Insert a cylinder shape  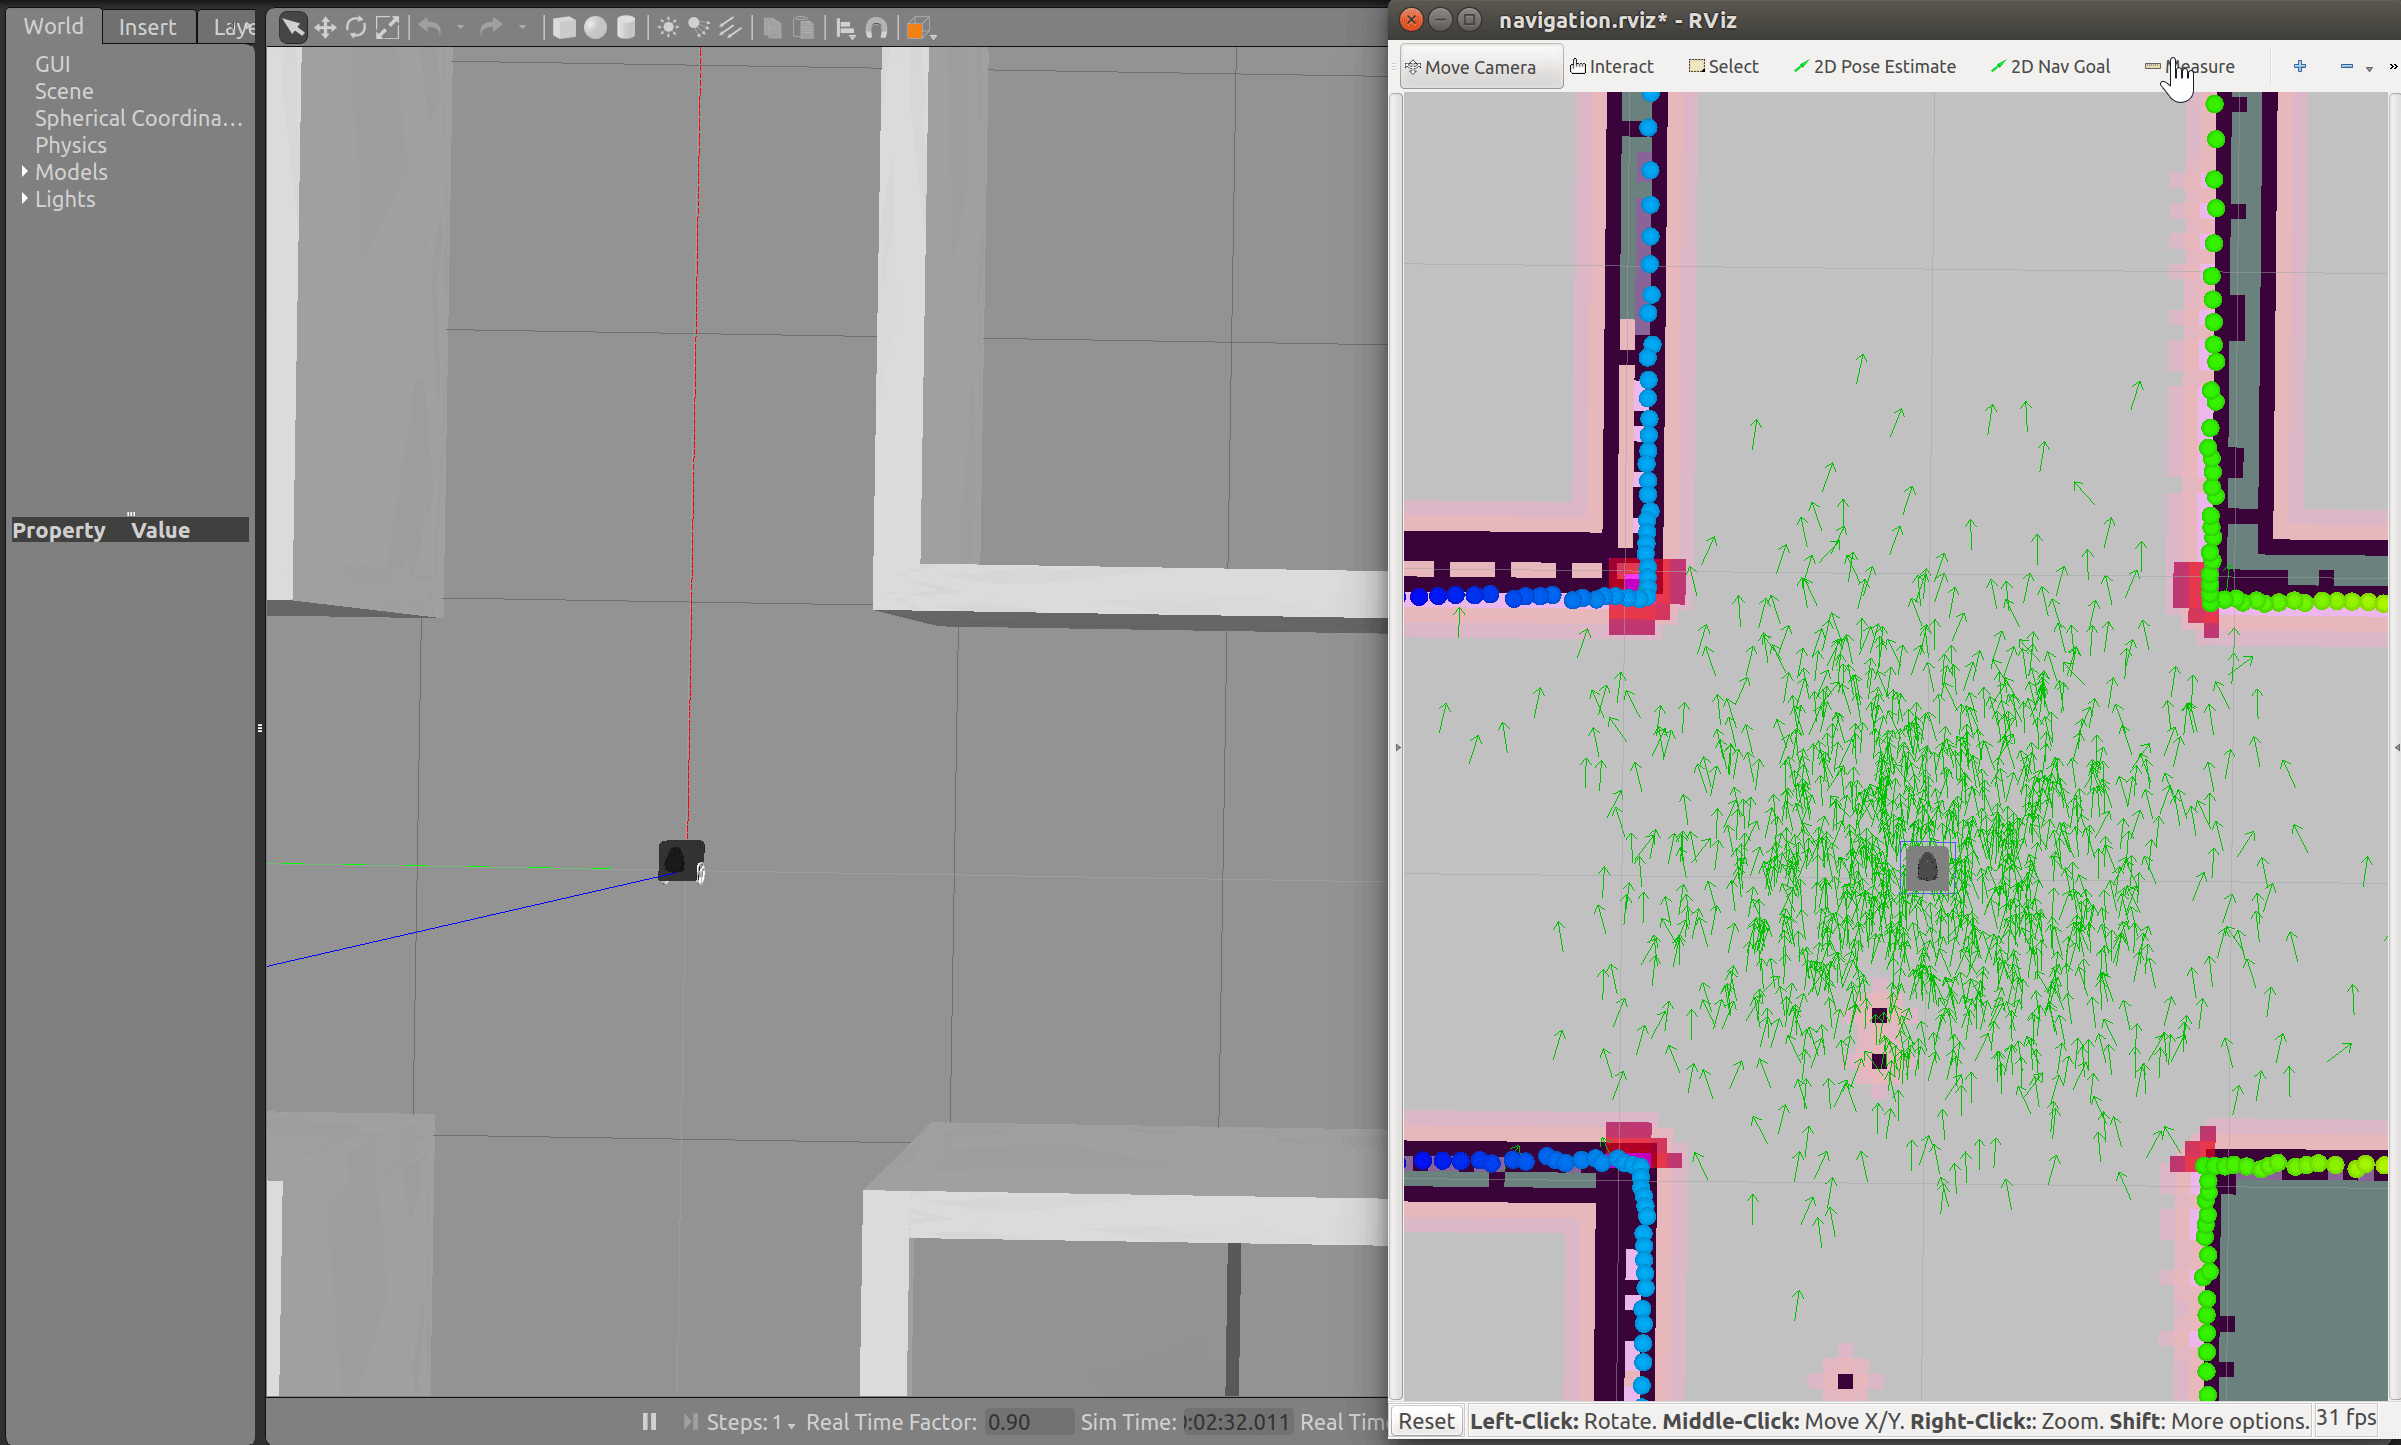pos(626,28)
